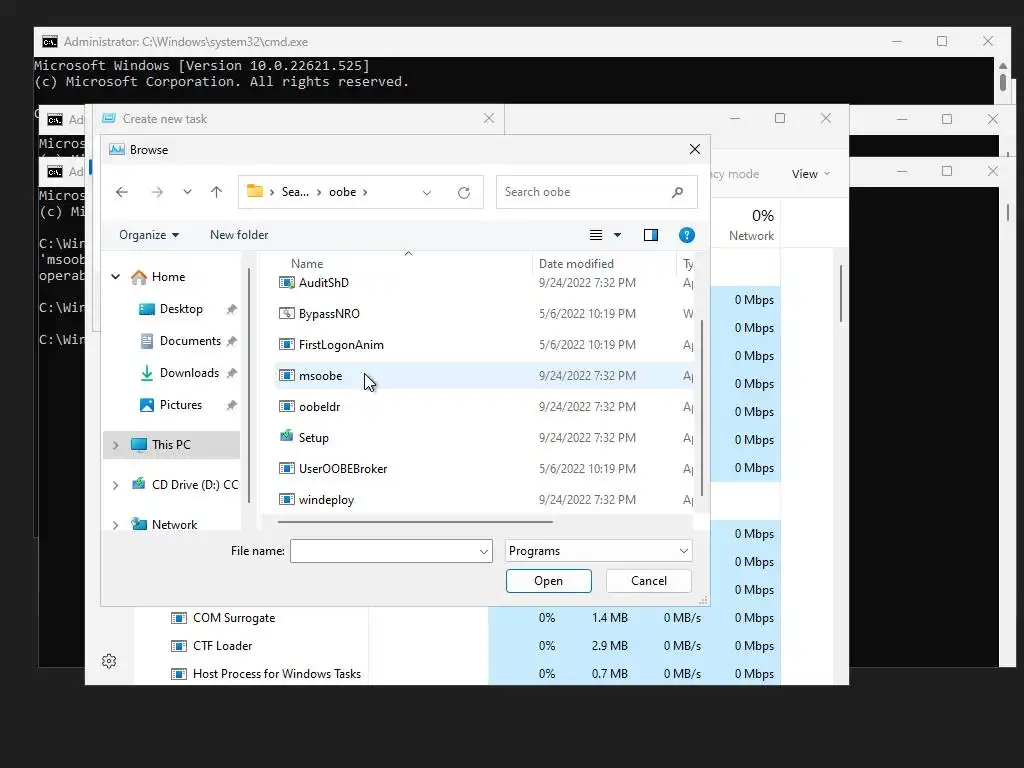
Task: Open the Organize menu
Action: click(149, 235)
